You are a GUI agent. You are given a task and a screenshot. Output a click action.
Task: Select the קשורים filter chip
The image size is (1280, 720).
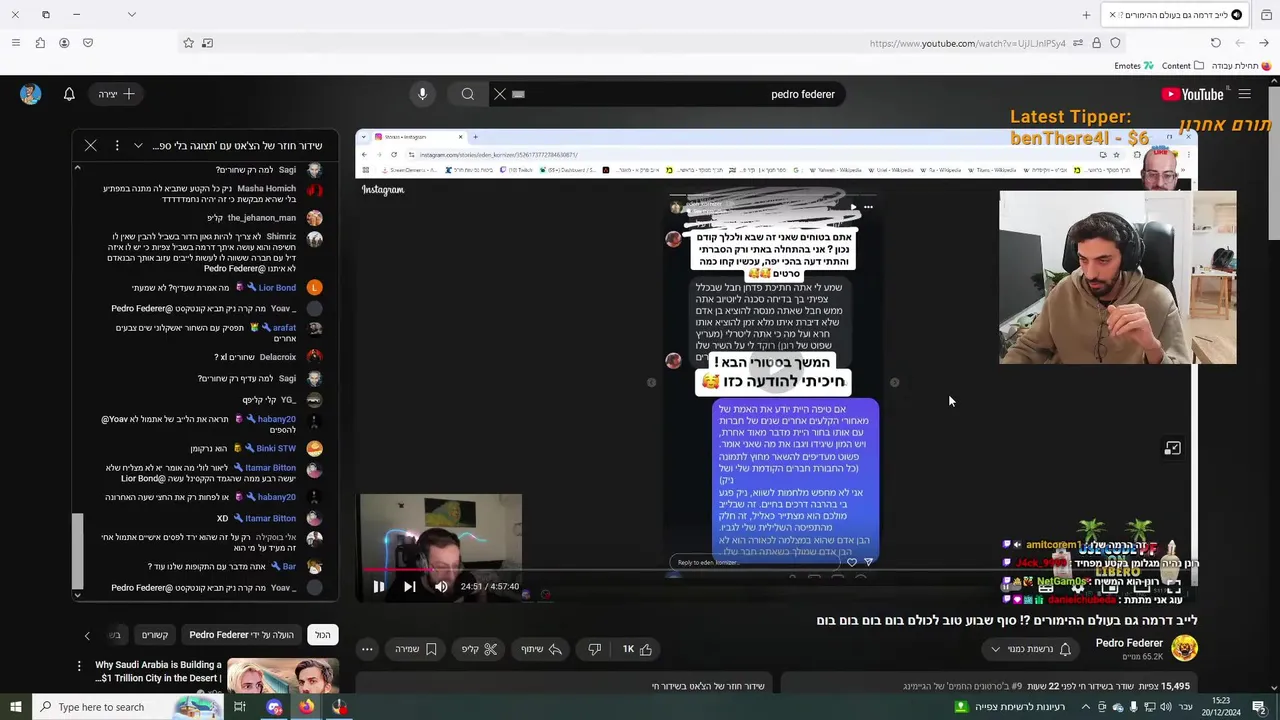tap(155, 635)
